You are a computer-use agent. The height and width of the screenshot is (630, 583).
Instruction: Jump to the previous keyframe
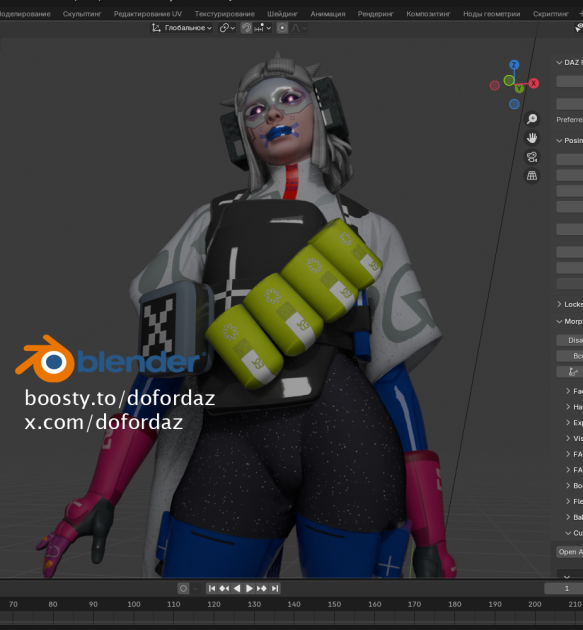point(224,588)
